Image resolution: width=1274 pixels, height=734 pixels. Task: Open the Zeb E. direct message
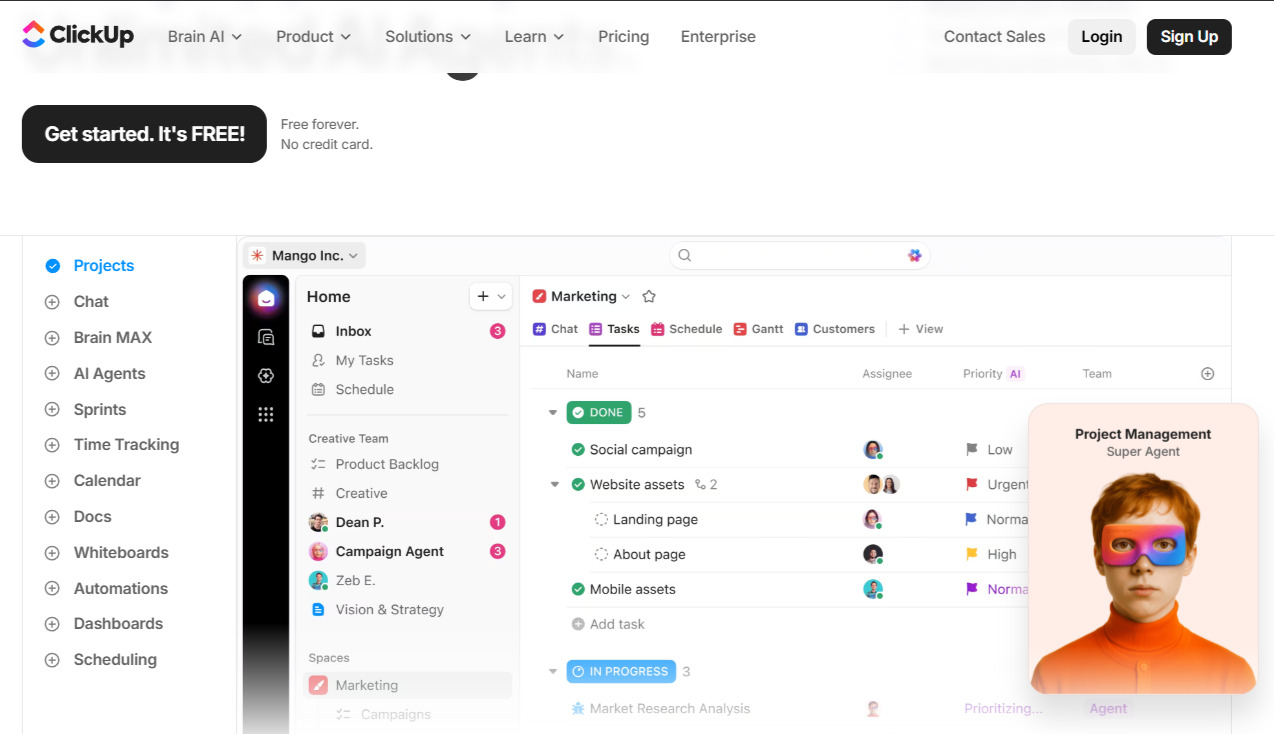pos(407,580)
